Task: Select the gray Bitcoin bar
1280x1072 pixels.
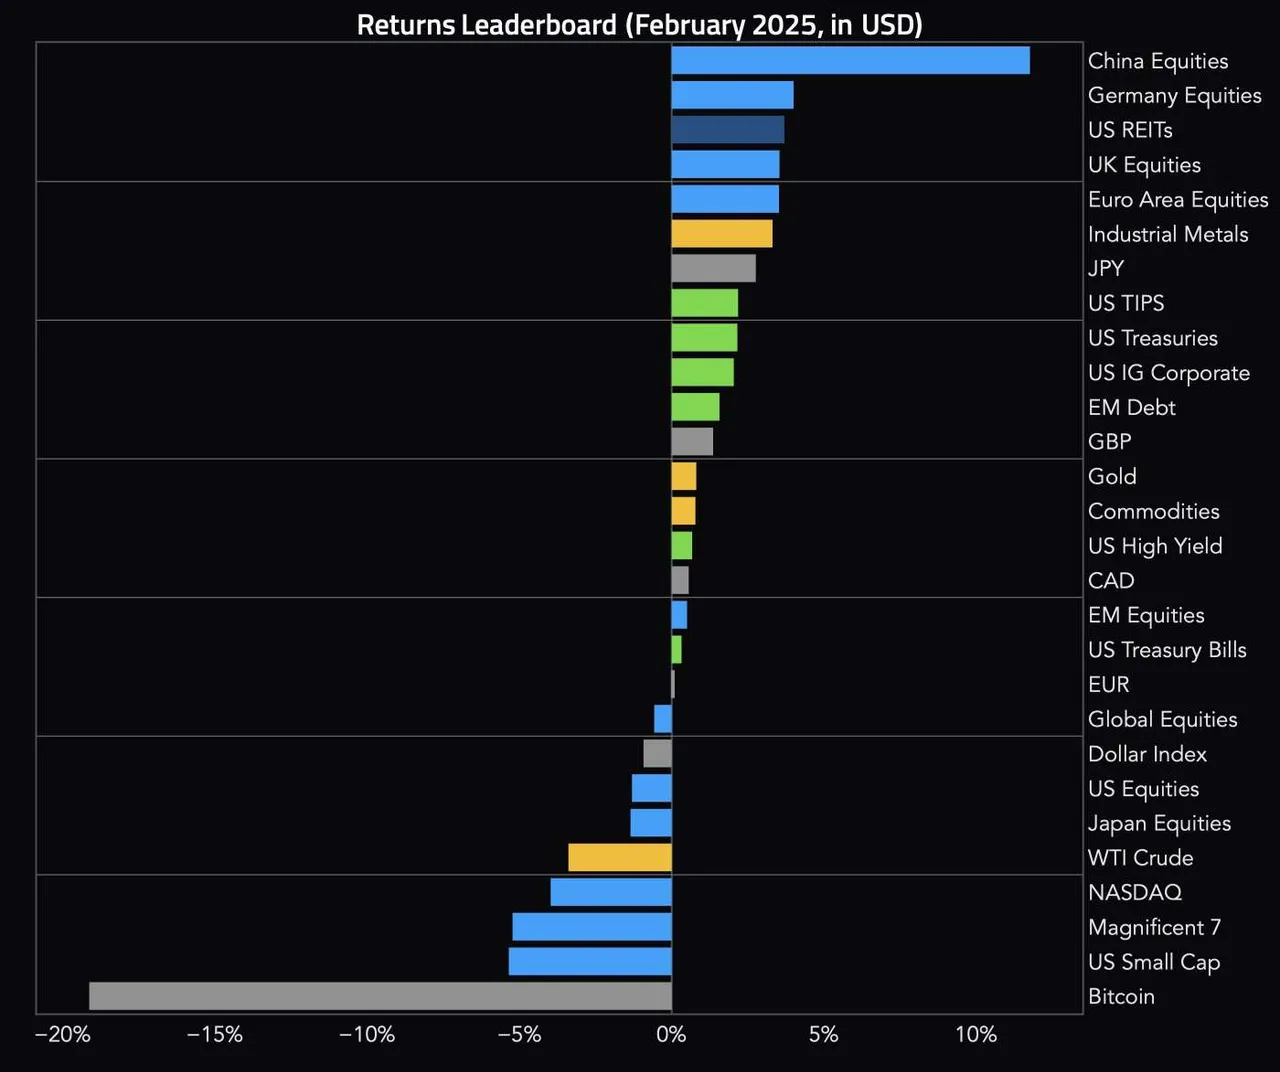Action: point(380,996)
